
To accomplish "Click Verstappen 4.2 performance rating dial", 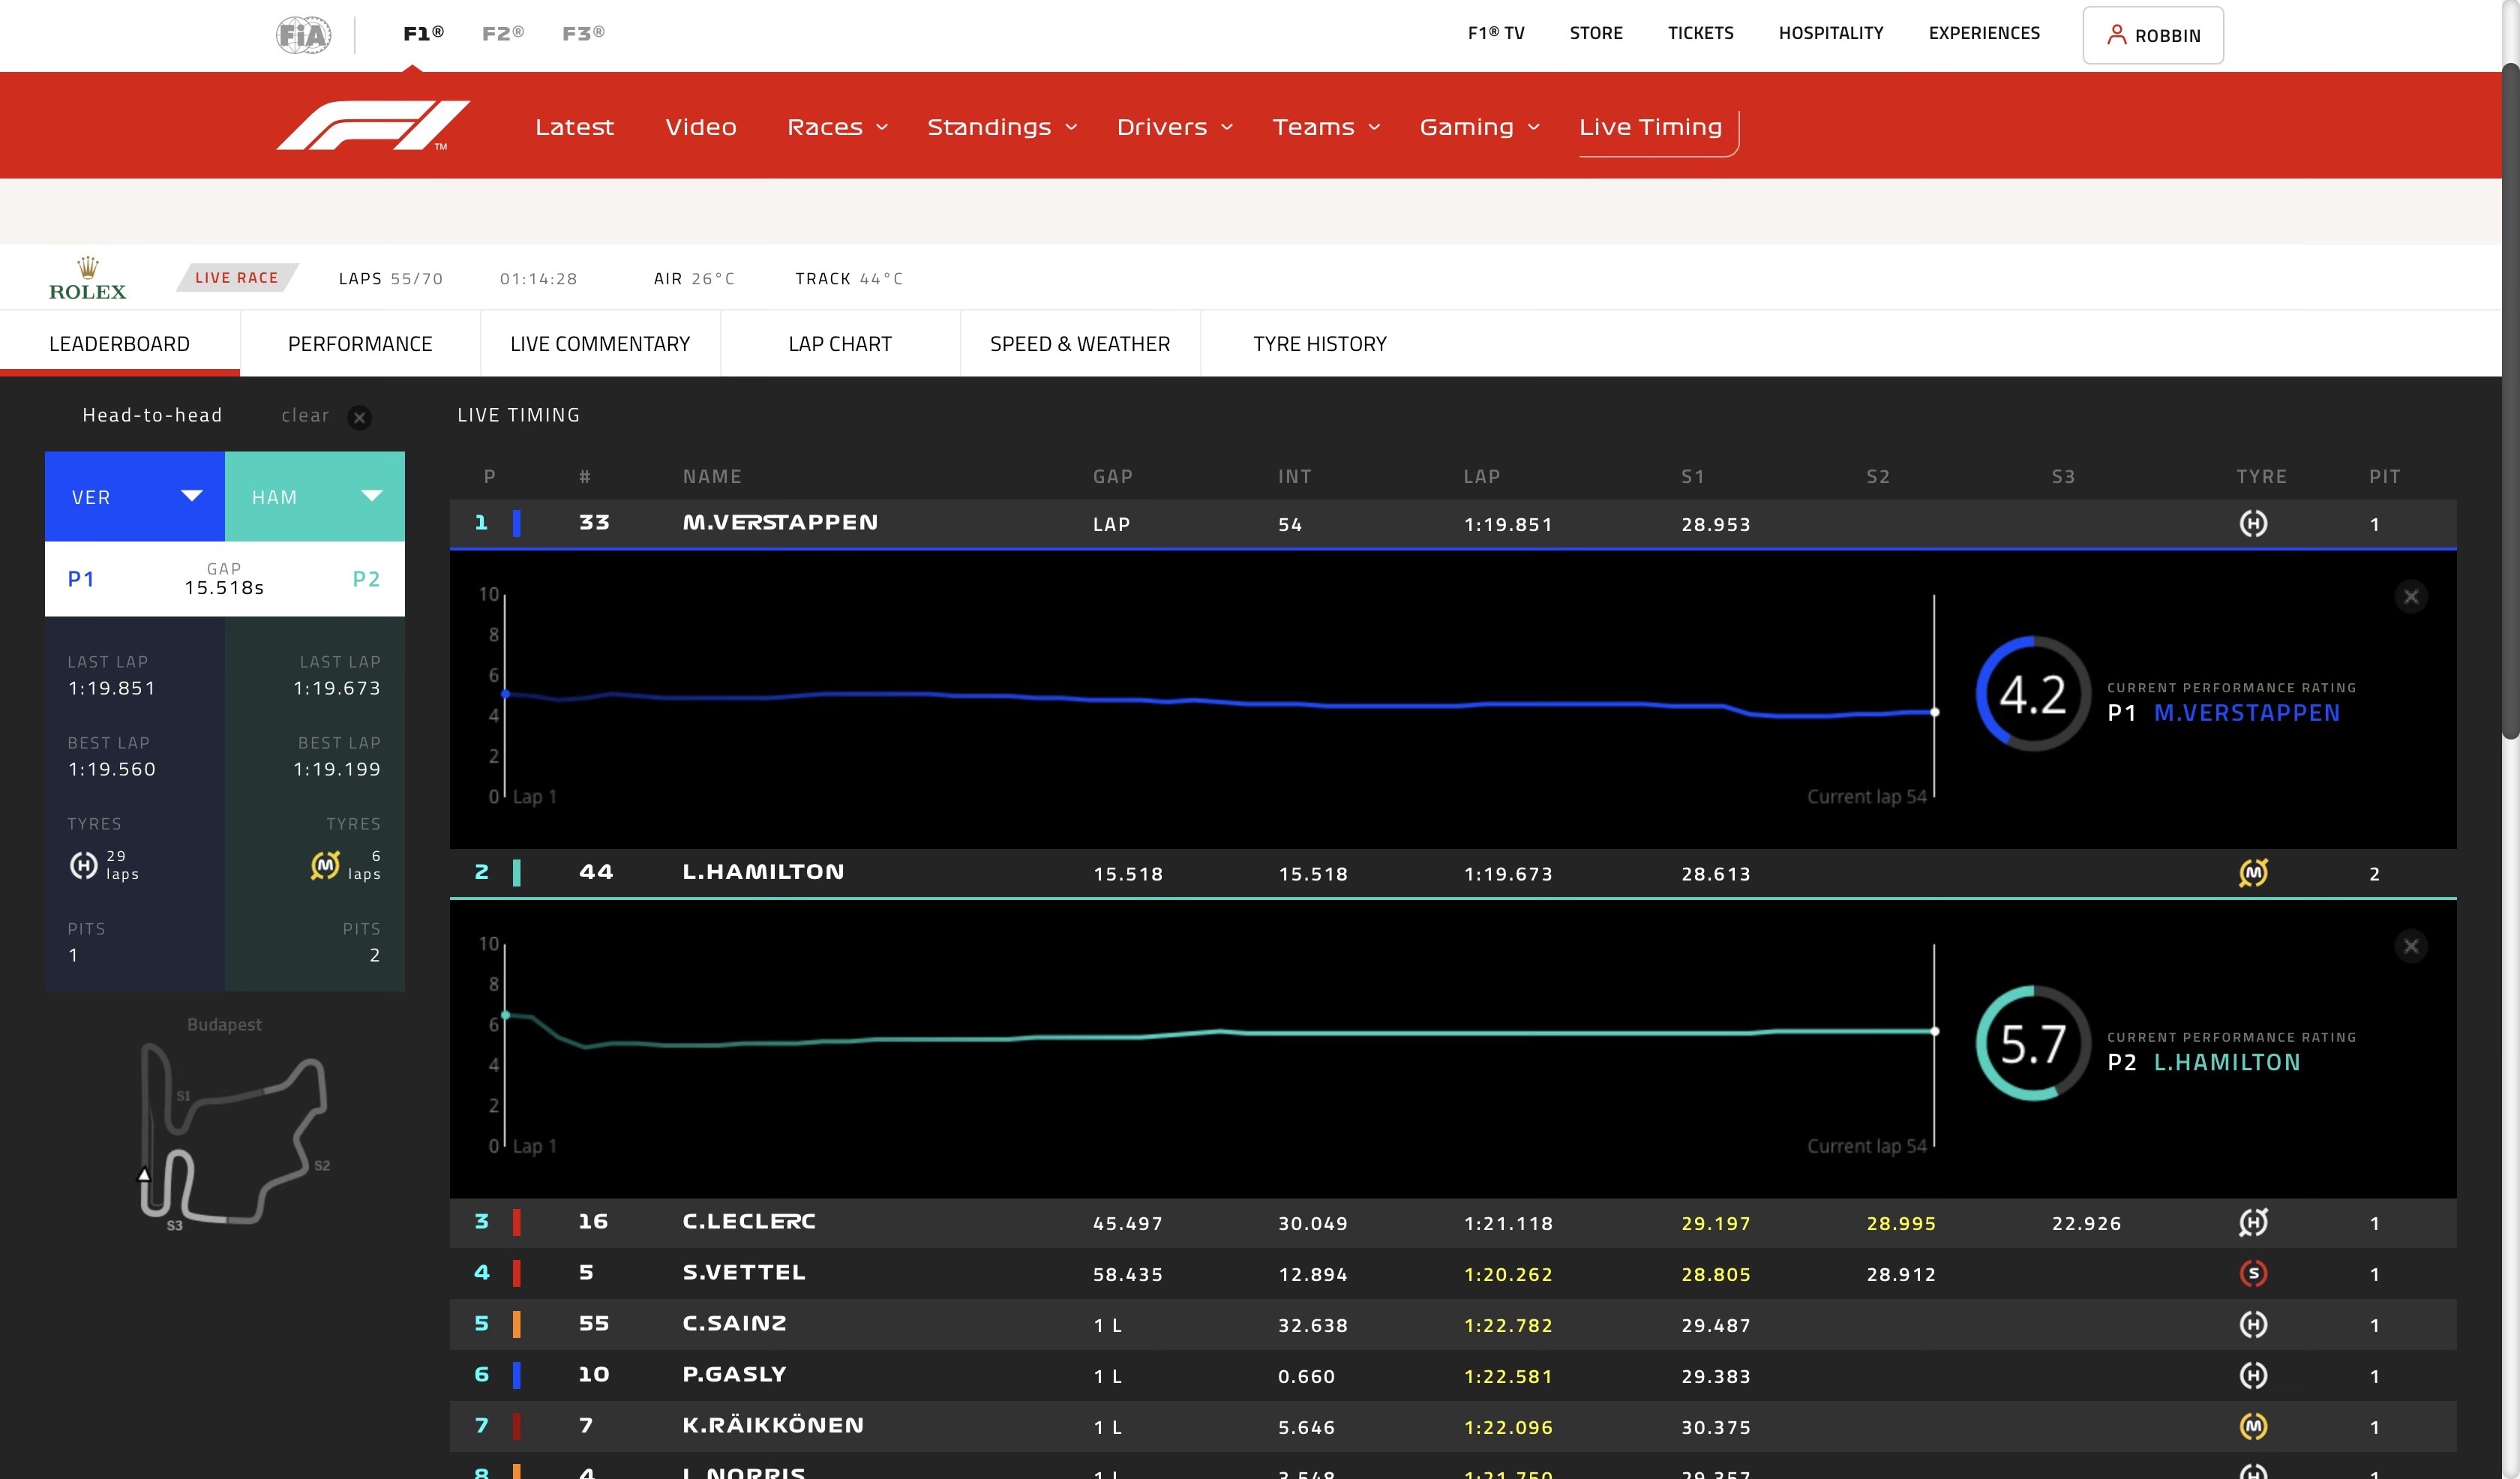I will pyautogui.click(x=2033, y=694).
